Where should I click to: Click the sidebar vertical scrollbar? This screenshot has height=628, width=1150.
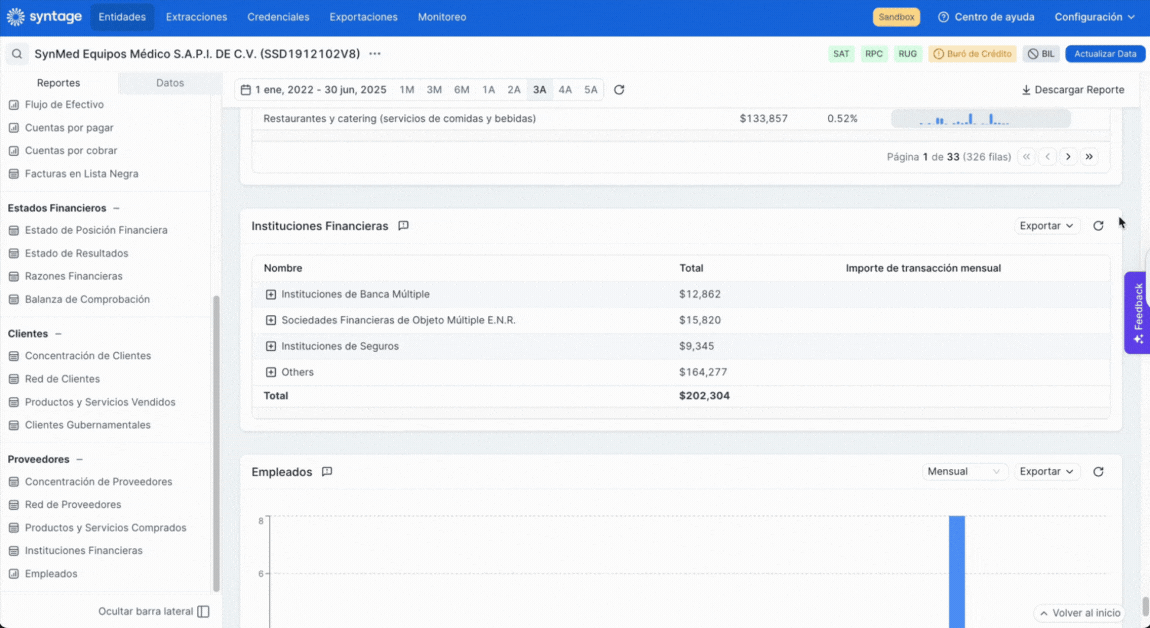[216, 444]
